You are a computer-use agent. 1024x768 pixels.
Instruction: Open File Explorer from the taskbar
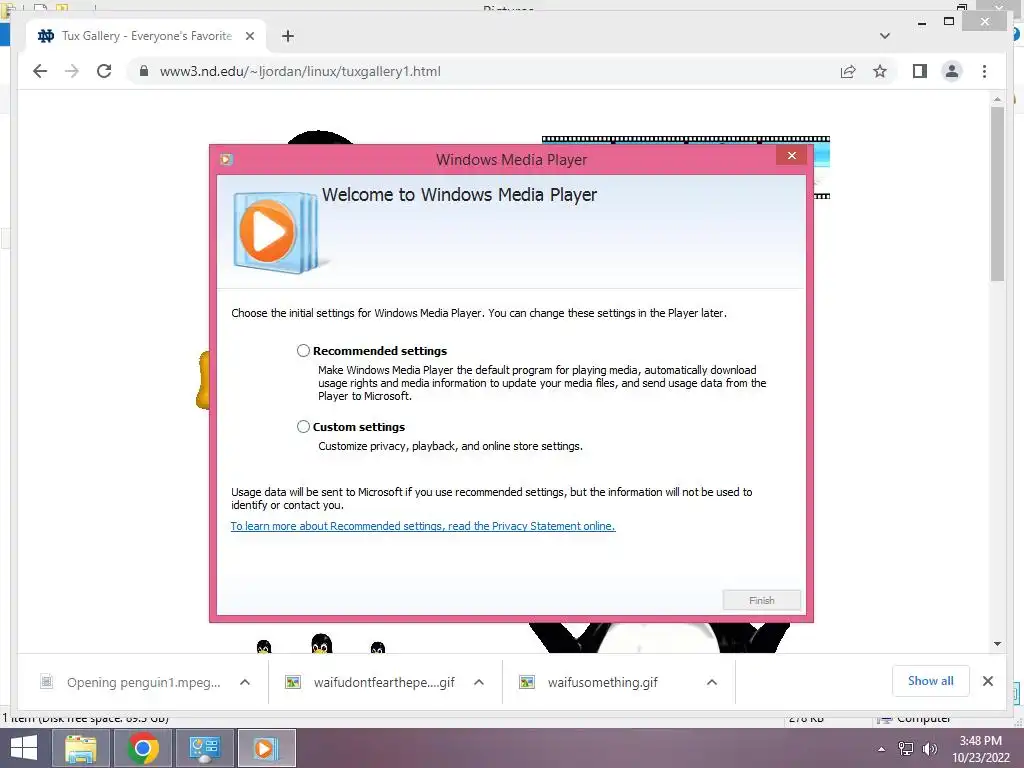[80, 748]
